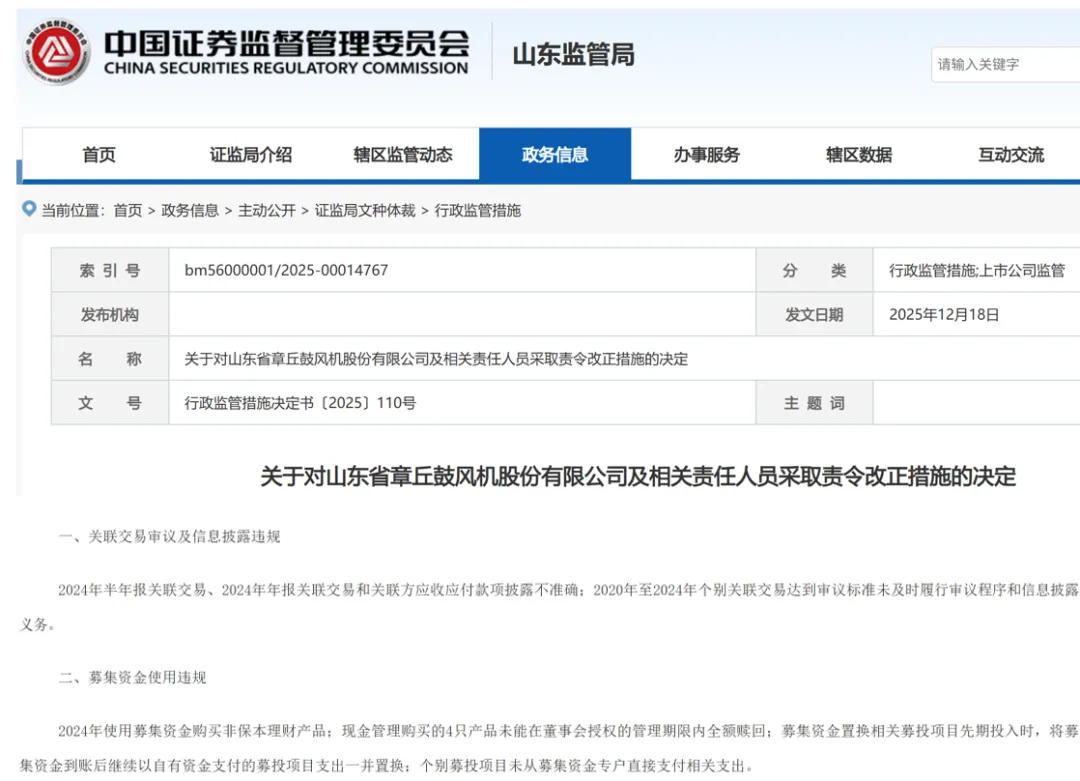Open the 辖区数据 navigation tab
The height and width of the screenshot is (781, 1080).
pos(859,154)
